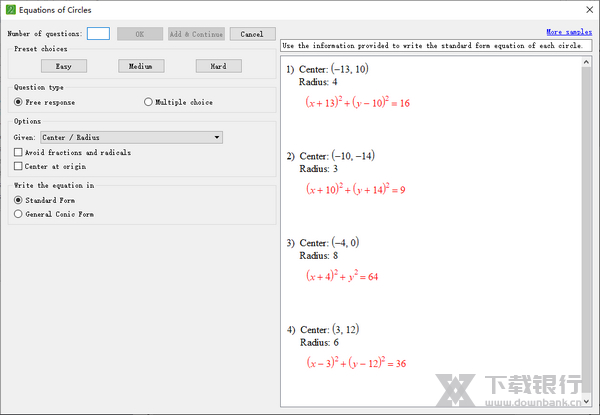Check the Center at origin option
The width and height of the screenshot is (600, 415).
pos(18,166)
